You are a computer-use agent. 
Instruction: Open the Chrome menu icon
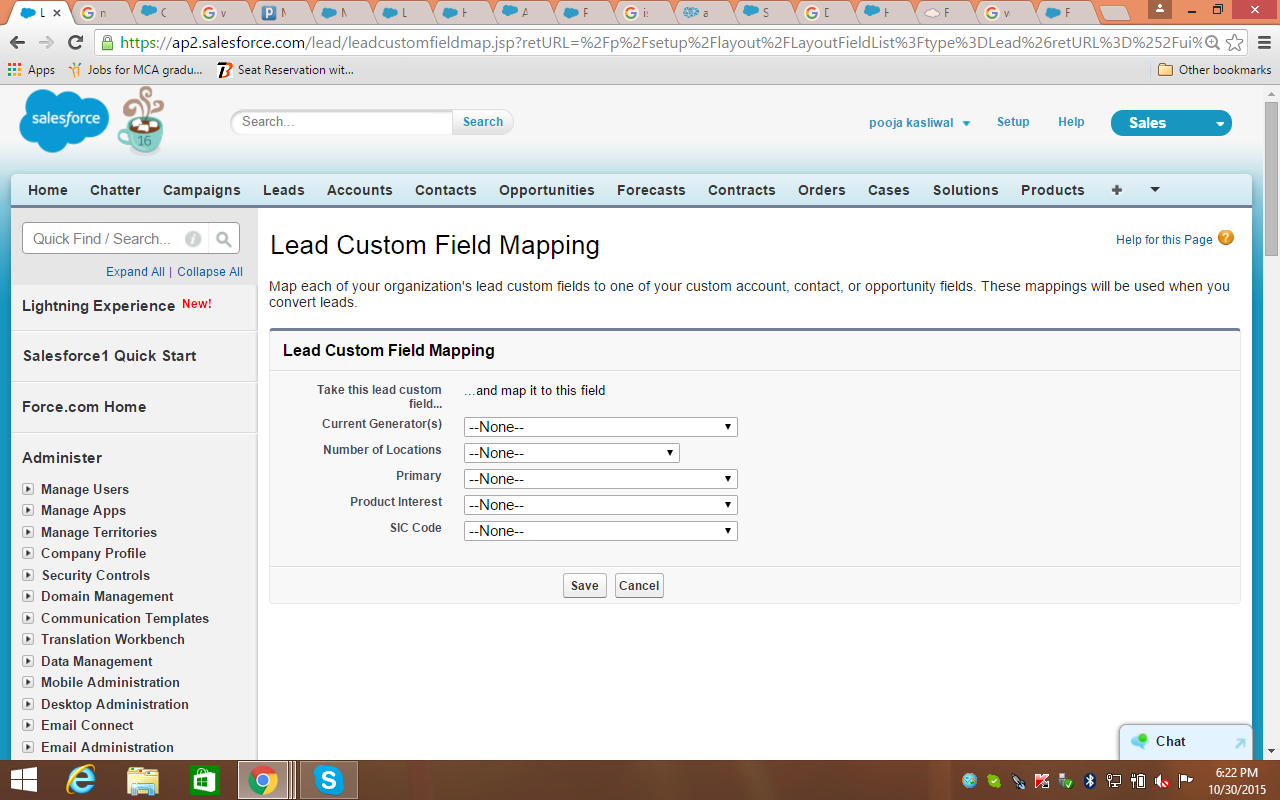(1263, 43)
